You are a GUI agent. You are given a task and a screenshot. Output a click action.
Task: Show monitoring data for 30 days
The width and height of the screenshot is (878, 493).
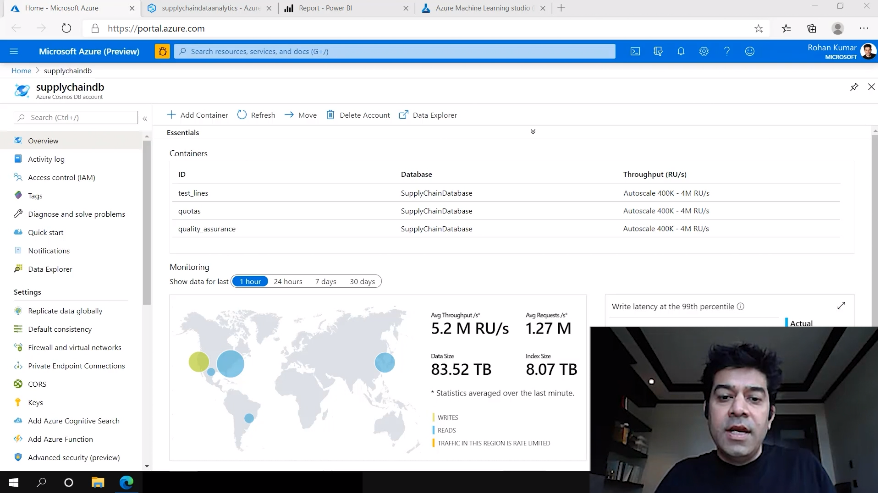pos(362,282)
